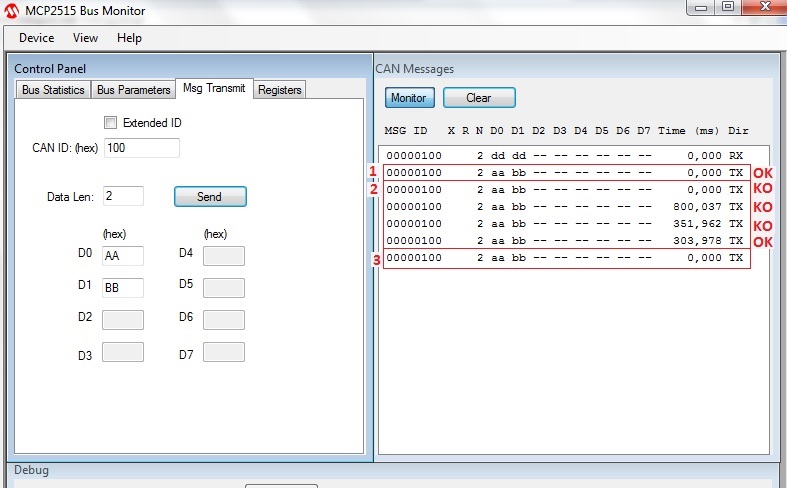Open the Registers tab

[x=280, y=90]
